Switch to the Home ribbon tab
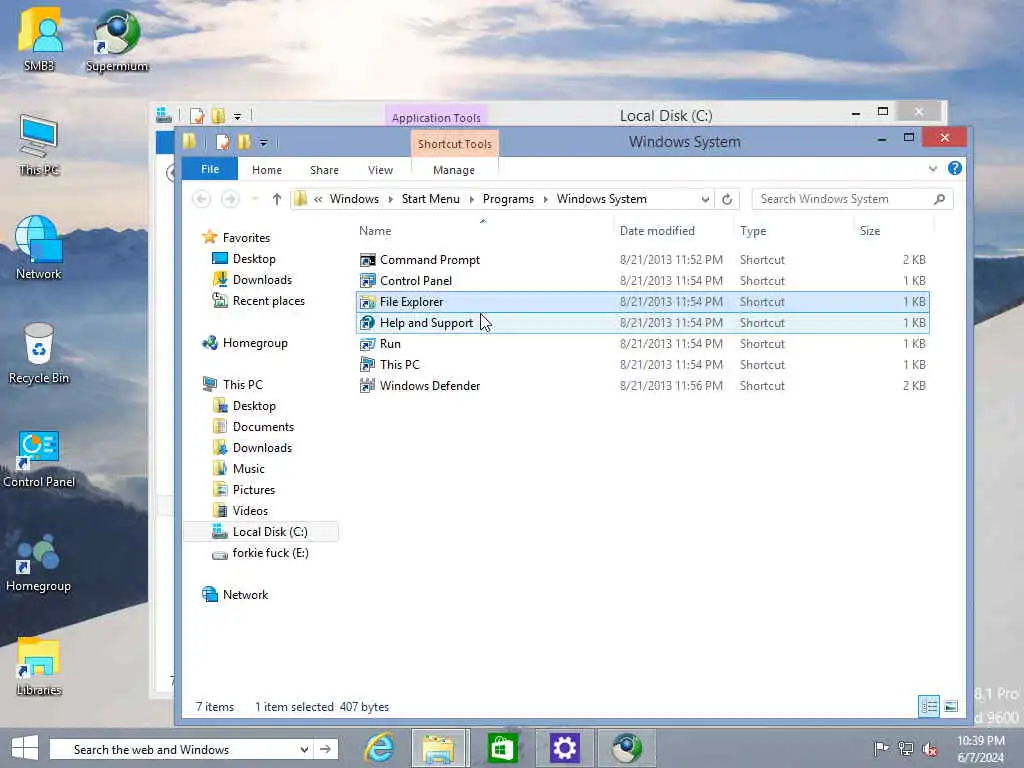The height and width of the screenshot is (768, 1024). pyautogui.click(x=266, y=170)
